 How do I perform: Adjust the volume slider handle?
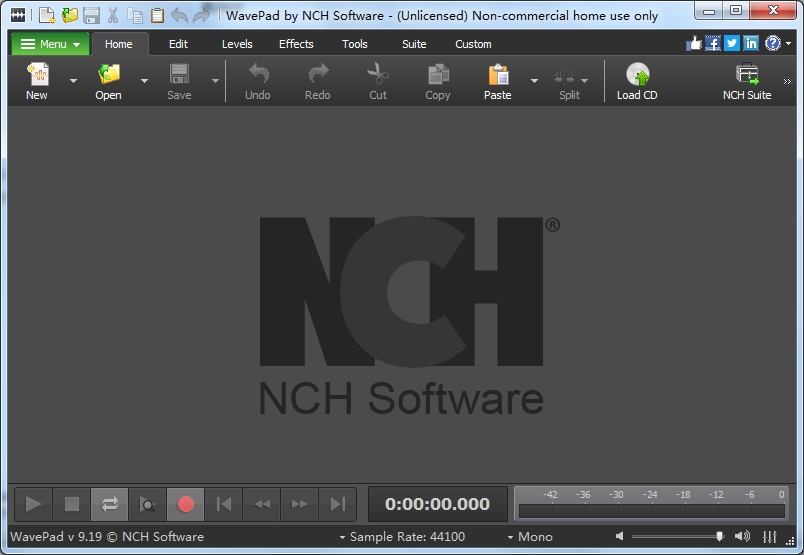click(x=719, y=537)
